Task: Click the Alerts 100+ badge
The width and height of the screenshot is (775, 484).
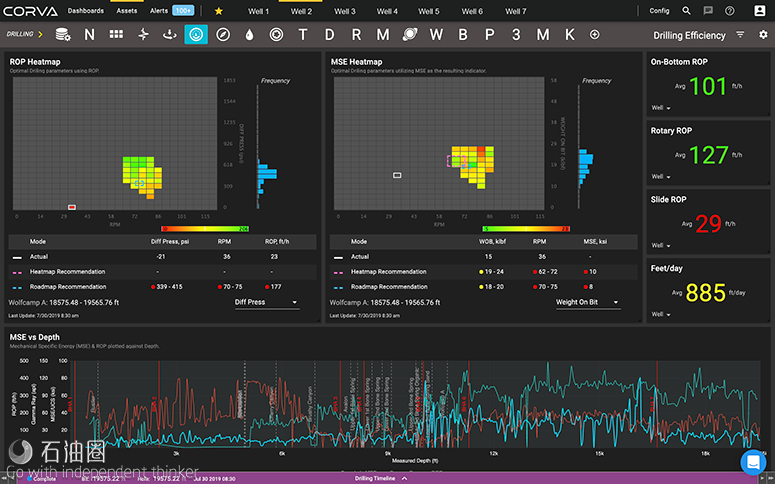Action: [183, 11]
